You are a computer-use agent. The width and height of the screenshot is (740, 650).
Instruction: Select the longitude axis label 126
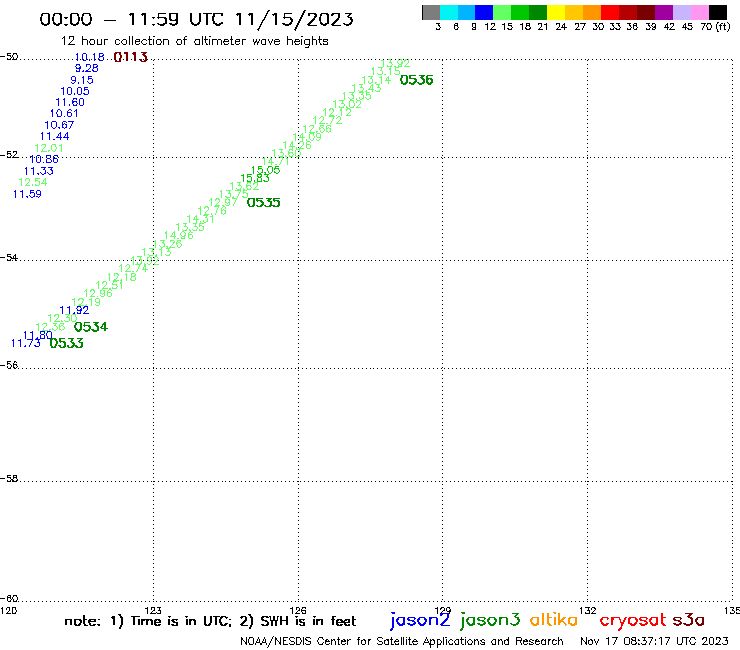point(298,610)
